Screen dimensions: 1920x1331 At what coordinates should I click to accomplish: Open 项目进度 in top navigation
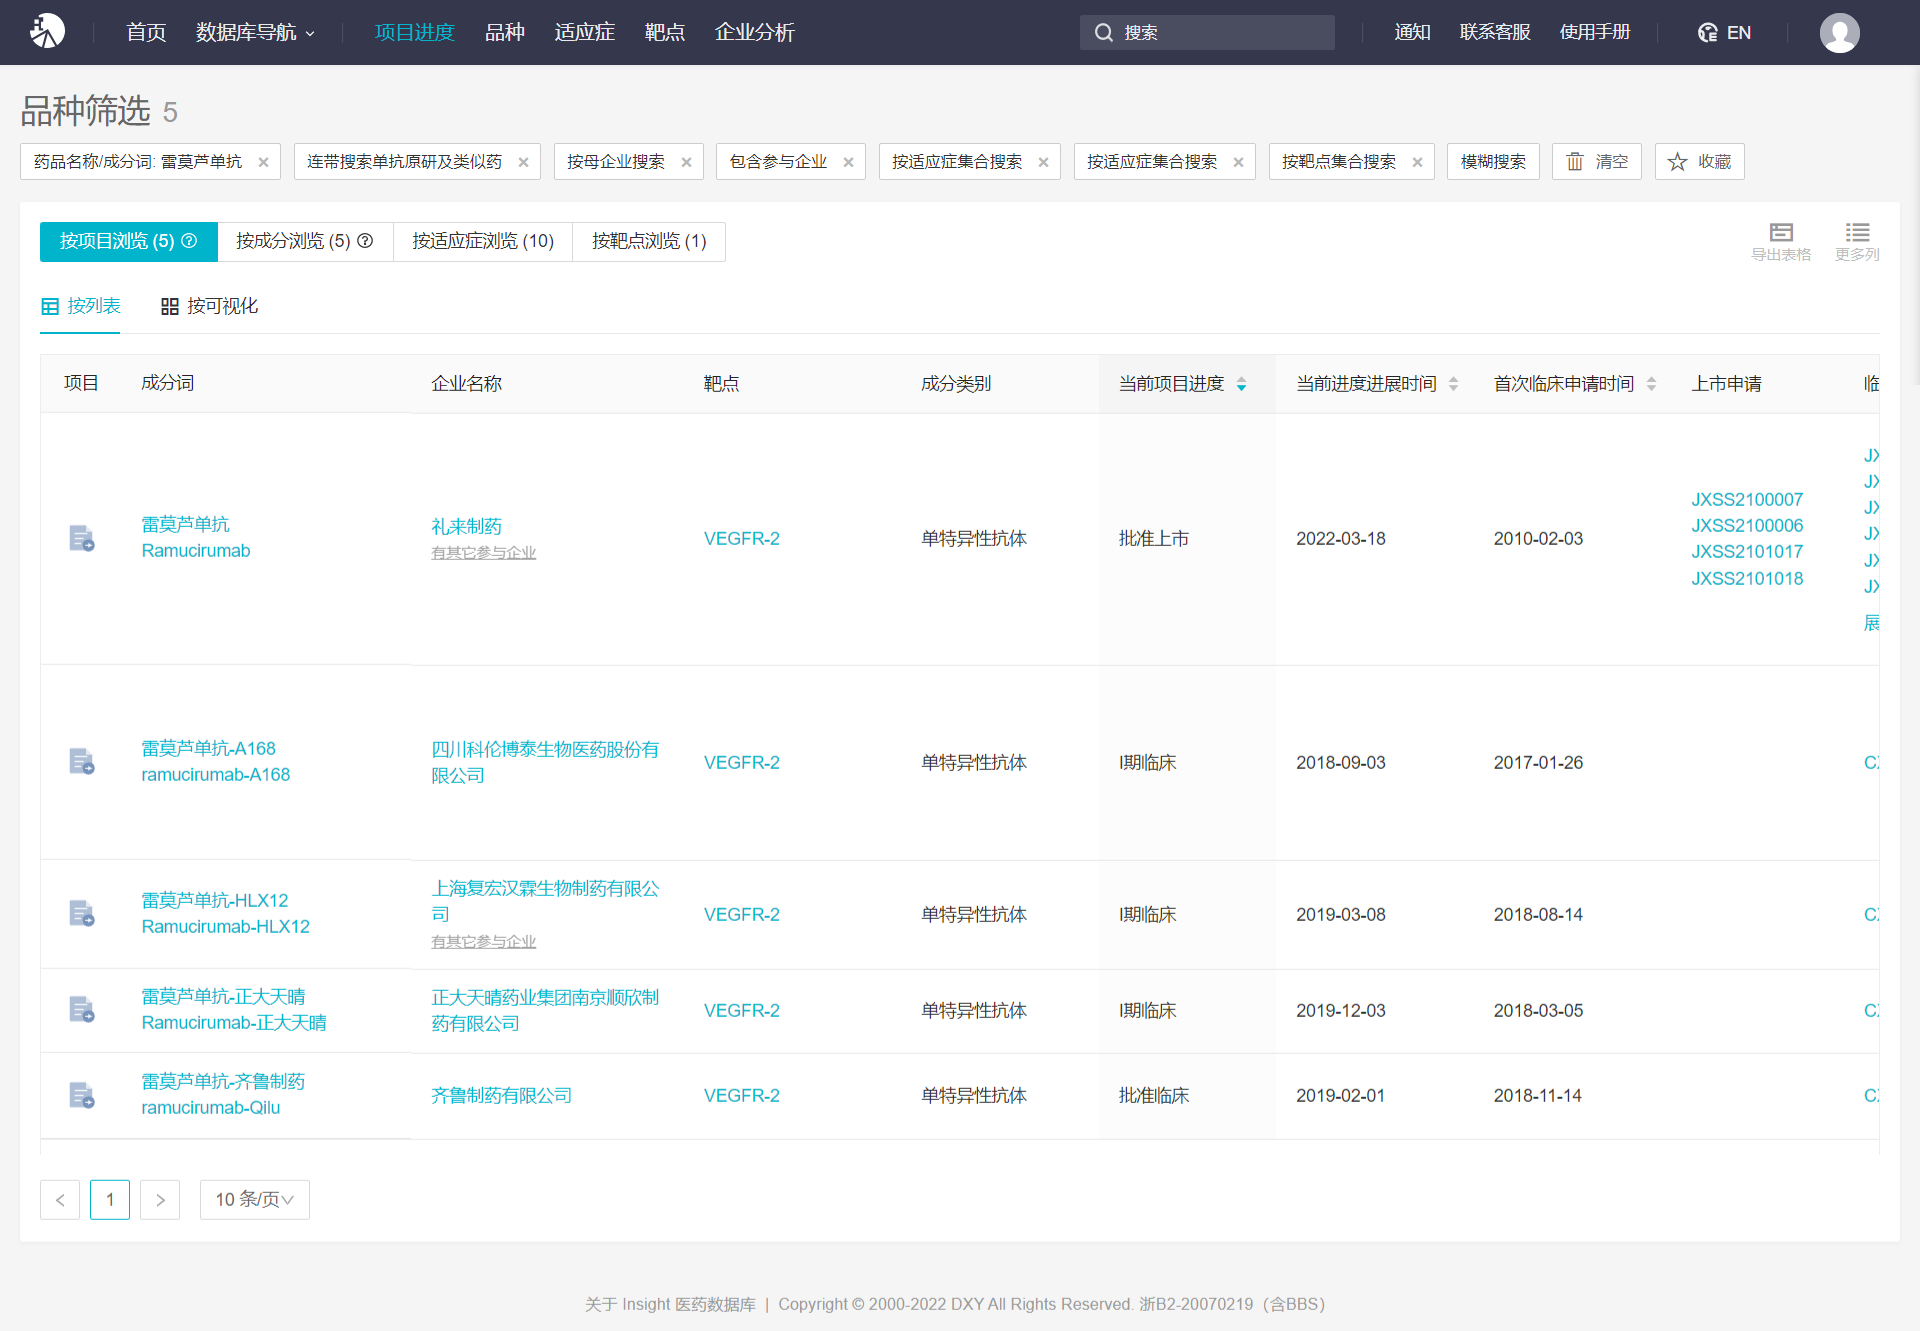click(x=414, y=33)
